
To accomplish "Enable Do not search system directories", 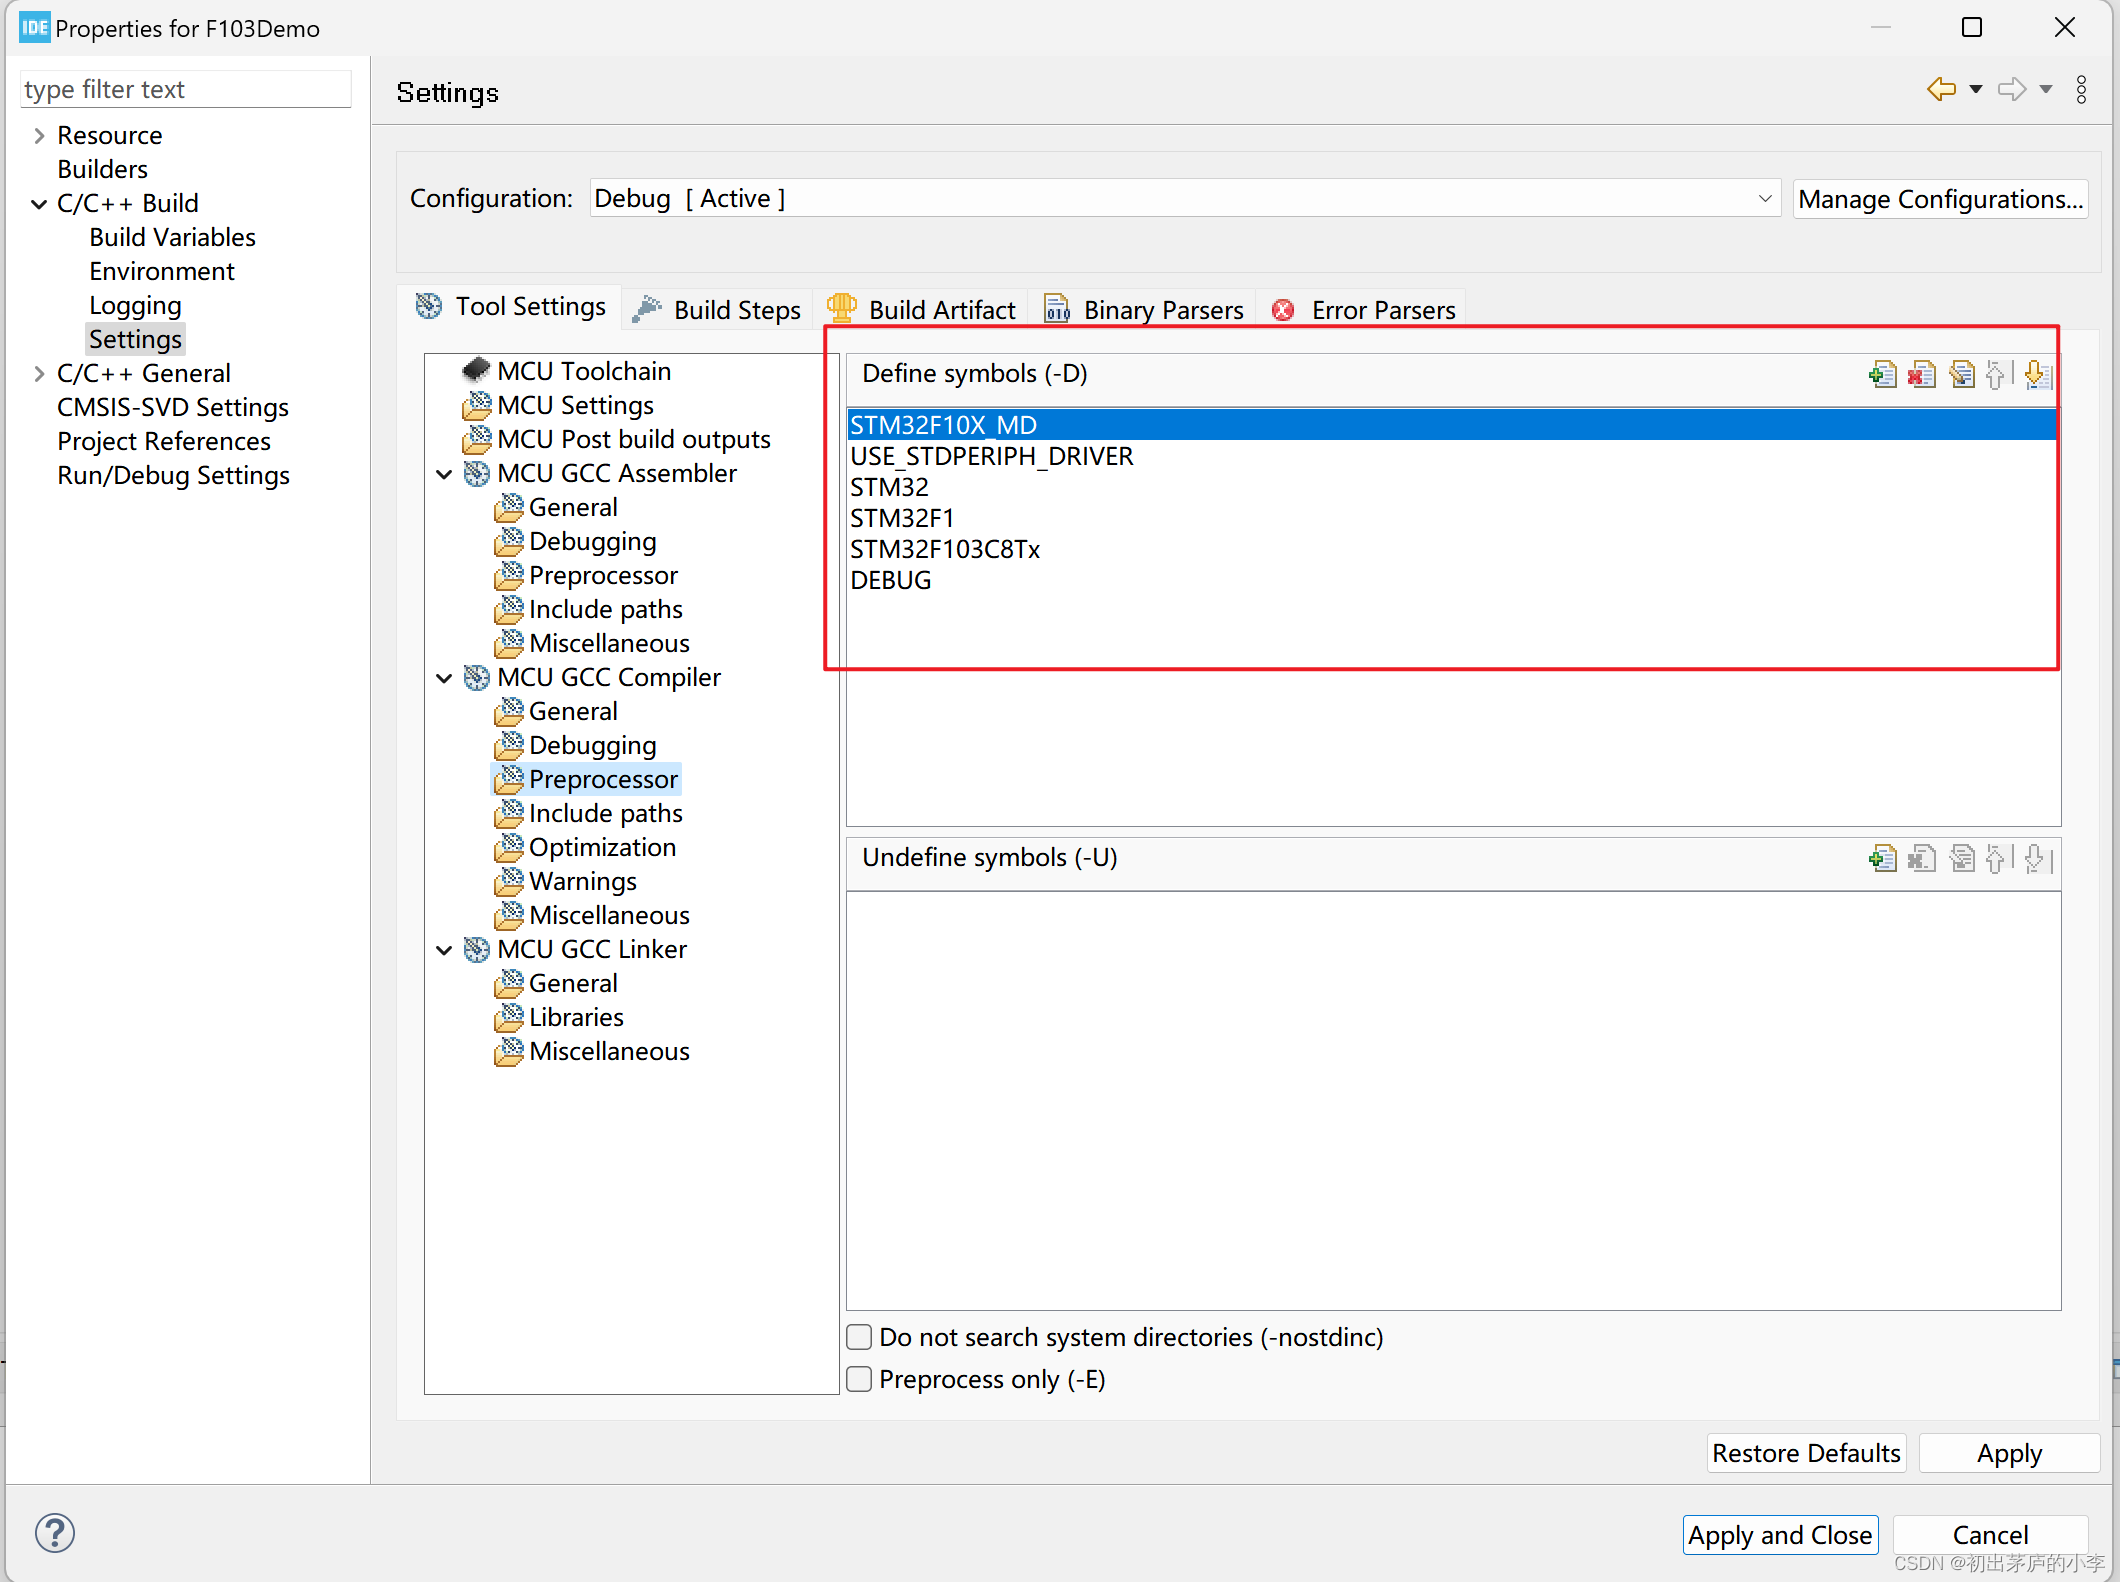I will (x=859, y=1337).
